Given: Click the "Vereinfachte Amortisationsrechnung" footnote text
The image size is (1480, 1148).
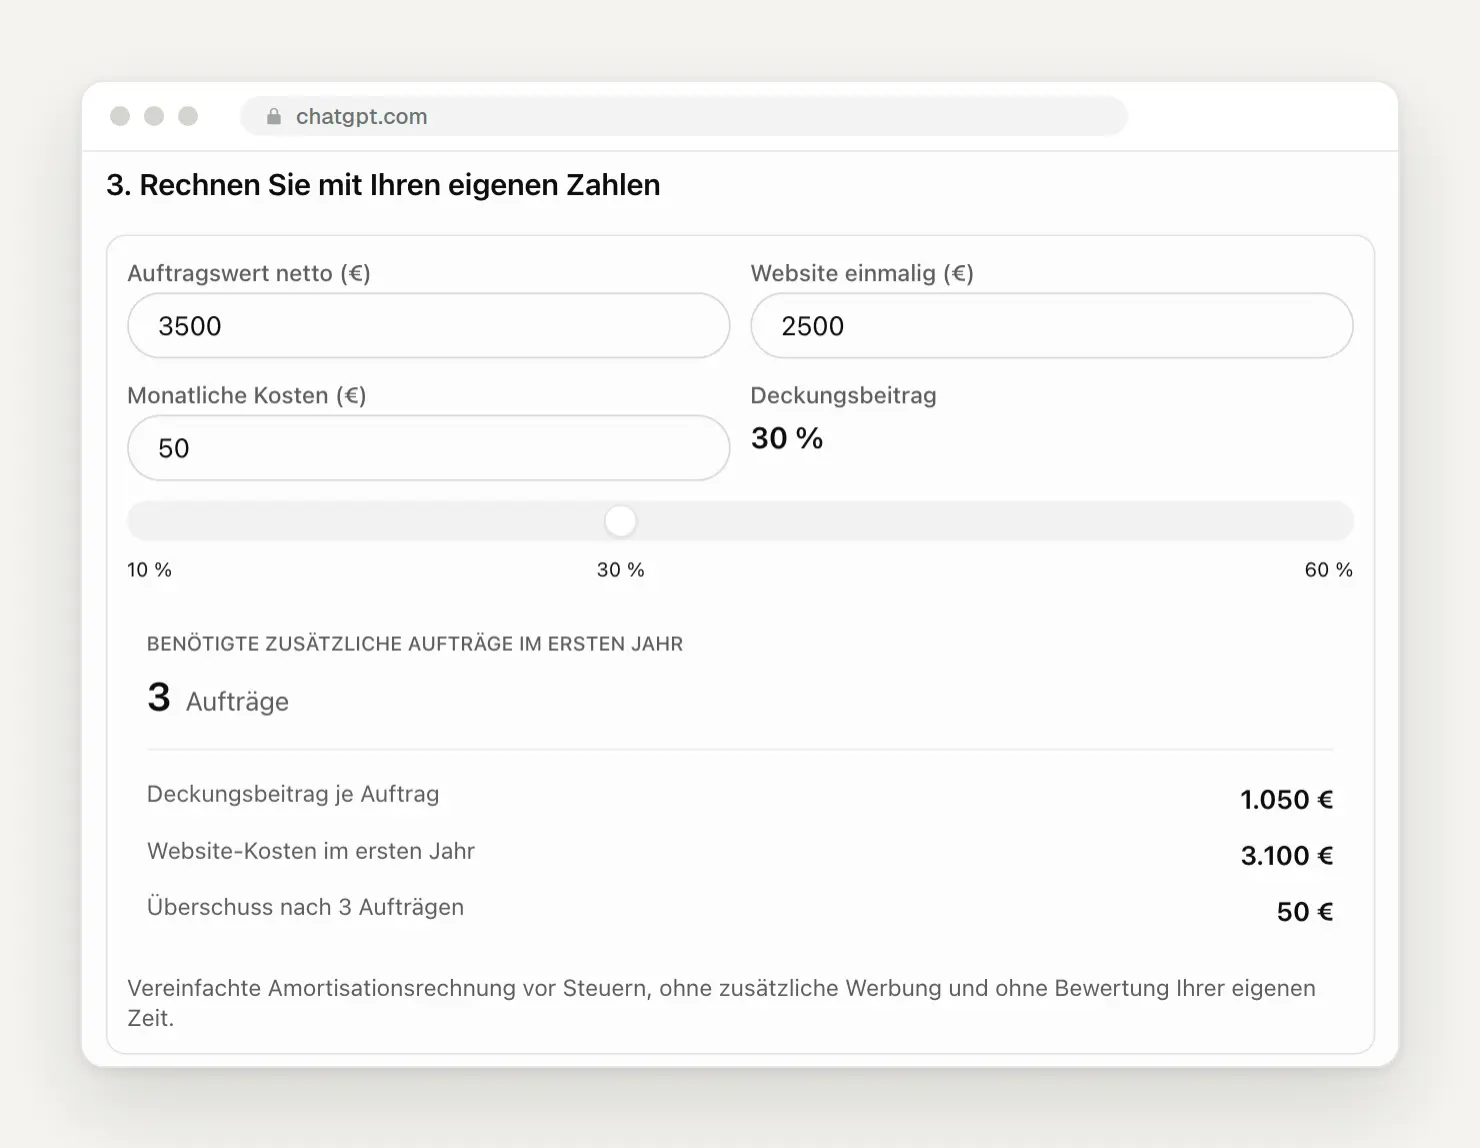Looking at the screenshot, I should 721,1003.
